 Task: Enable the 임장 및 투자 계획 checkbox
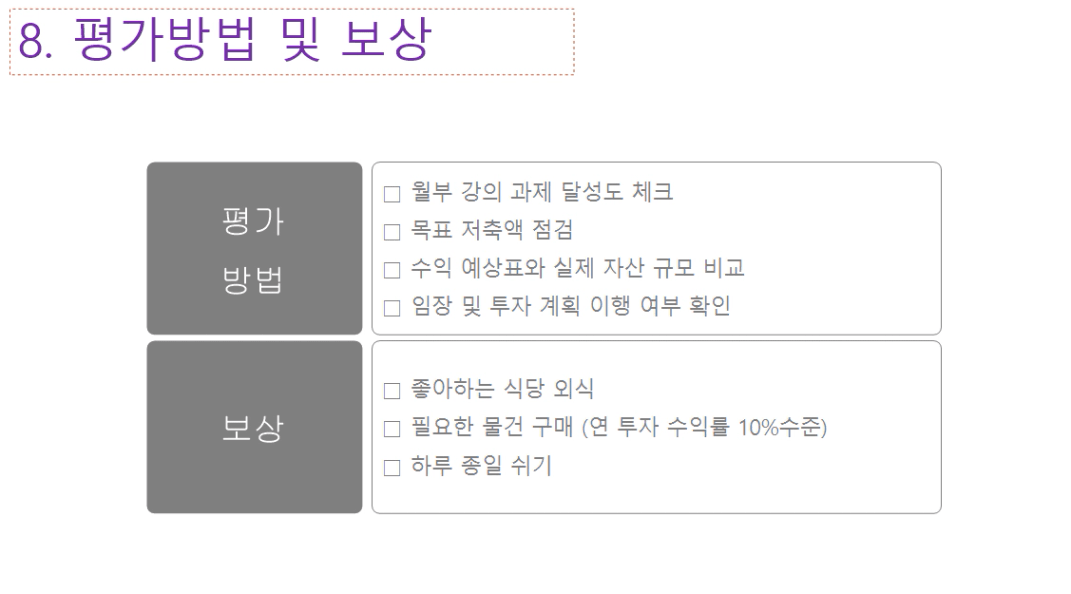coord(392,308)
